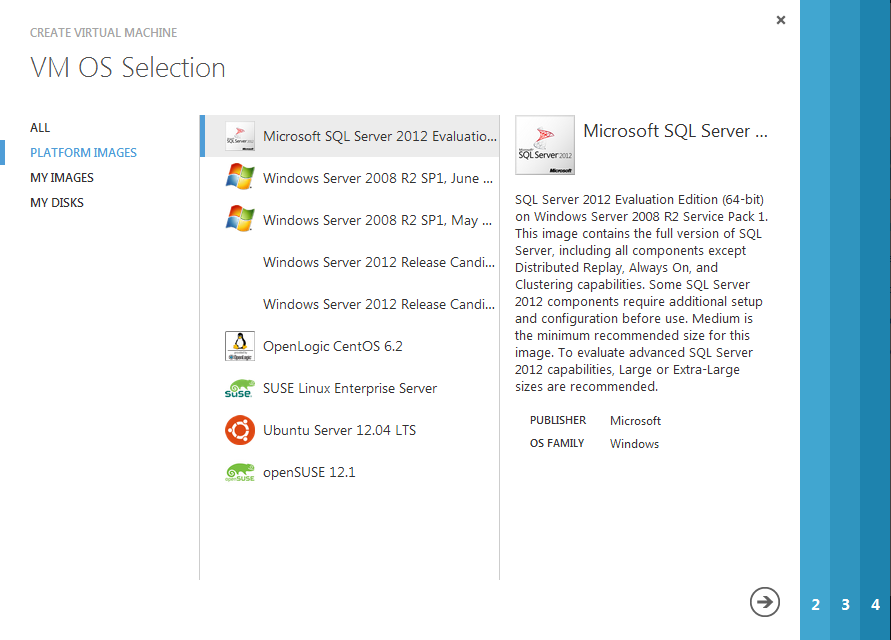Click the Microsoft SQL Server detail heading
The height and width of the screenshot is (640, 891).
pos(675,131)
